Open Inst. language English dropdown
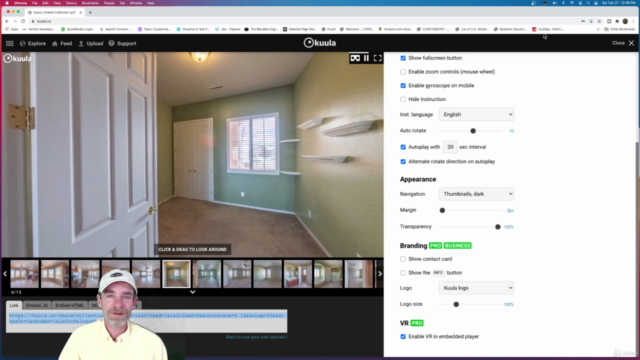 pos(476,114)
